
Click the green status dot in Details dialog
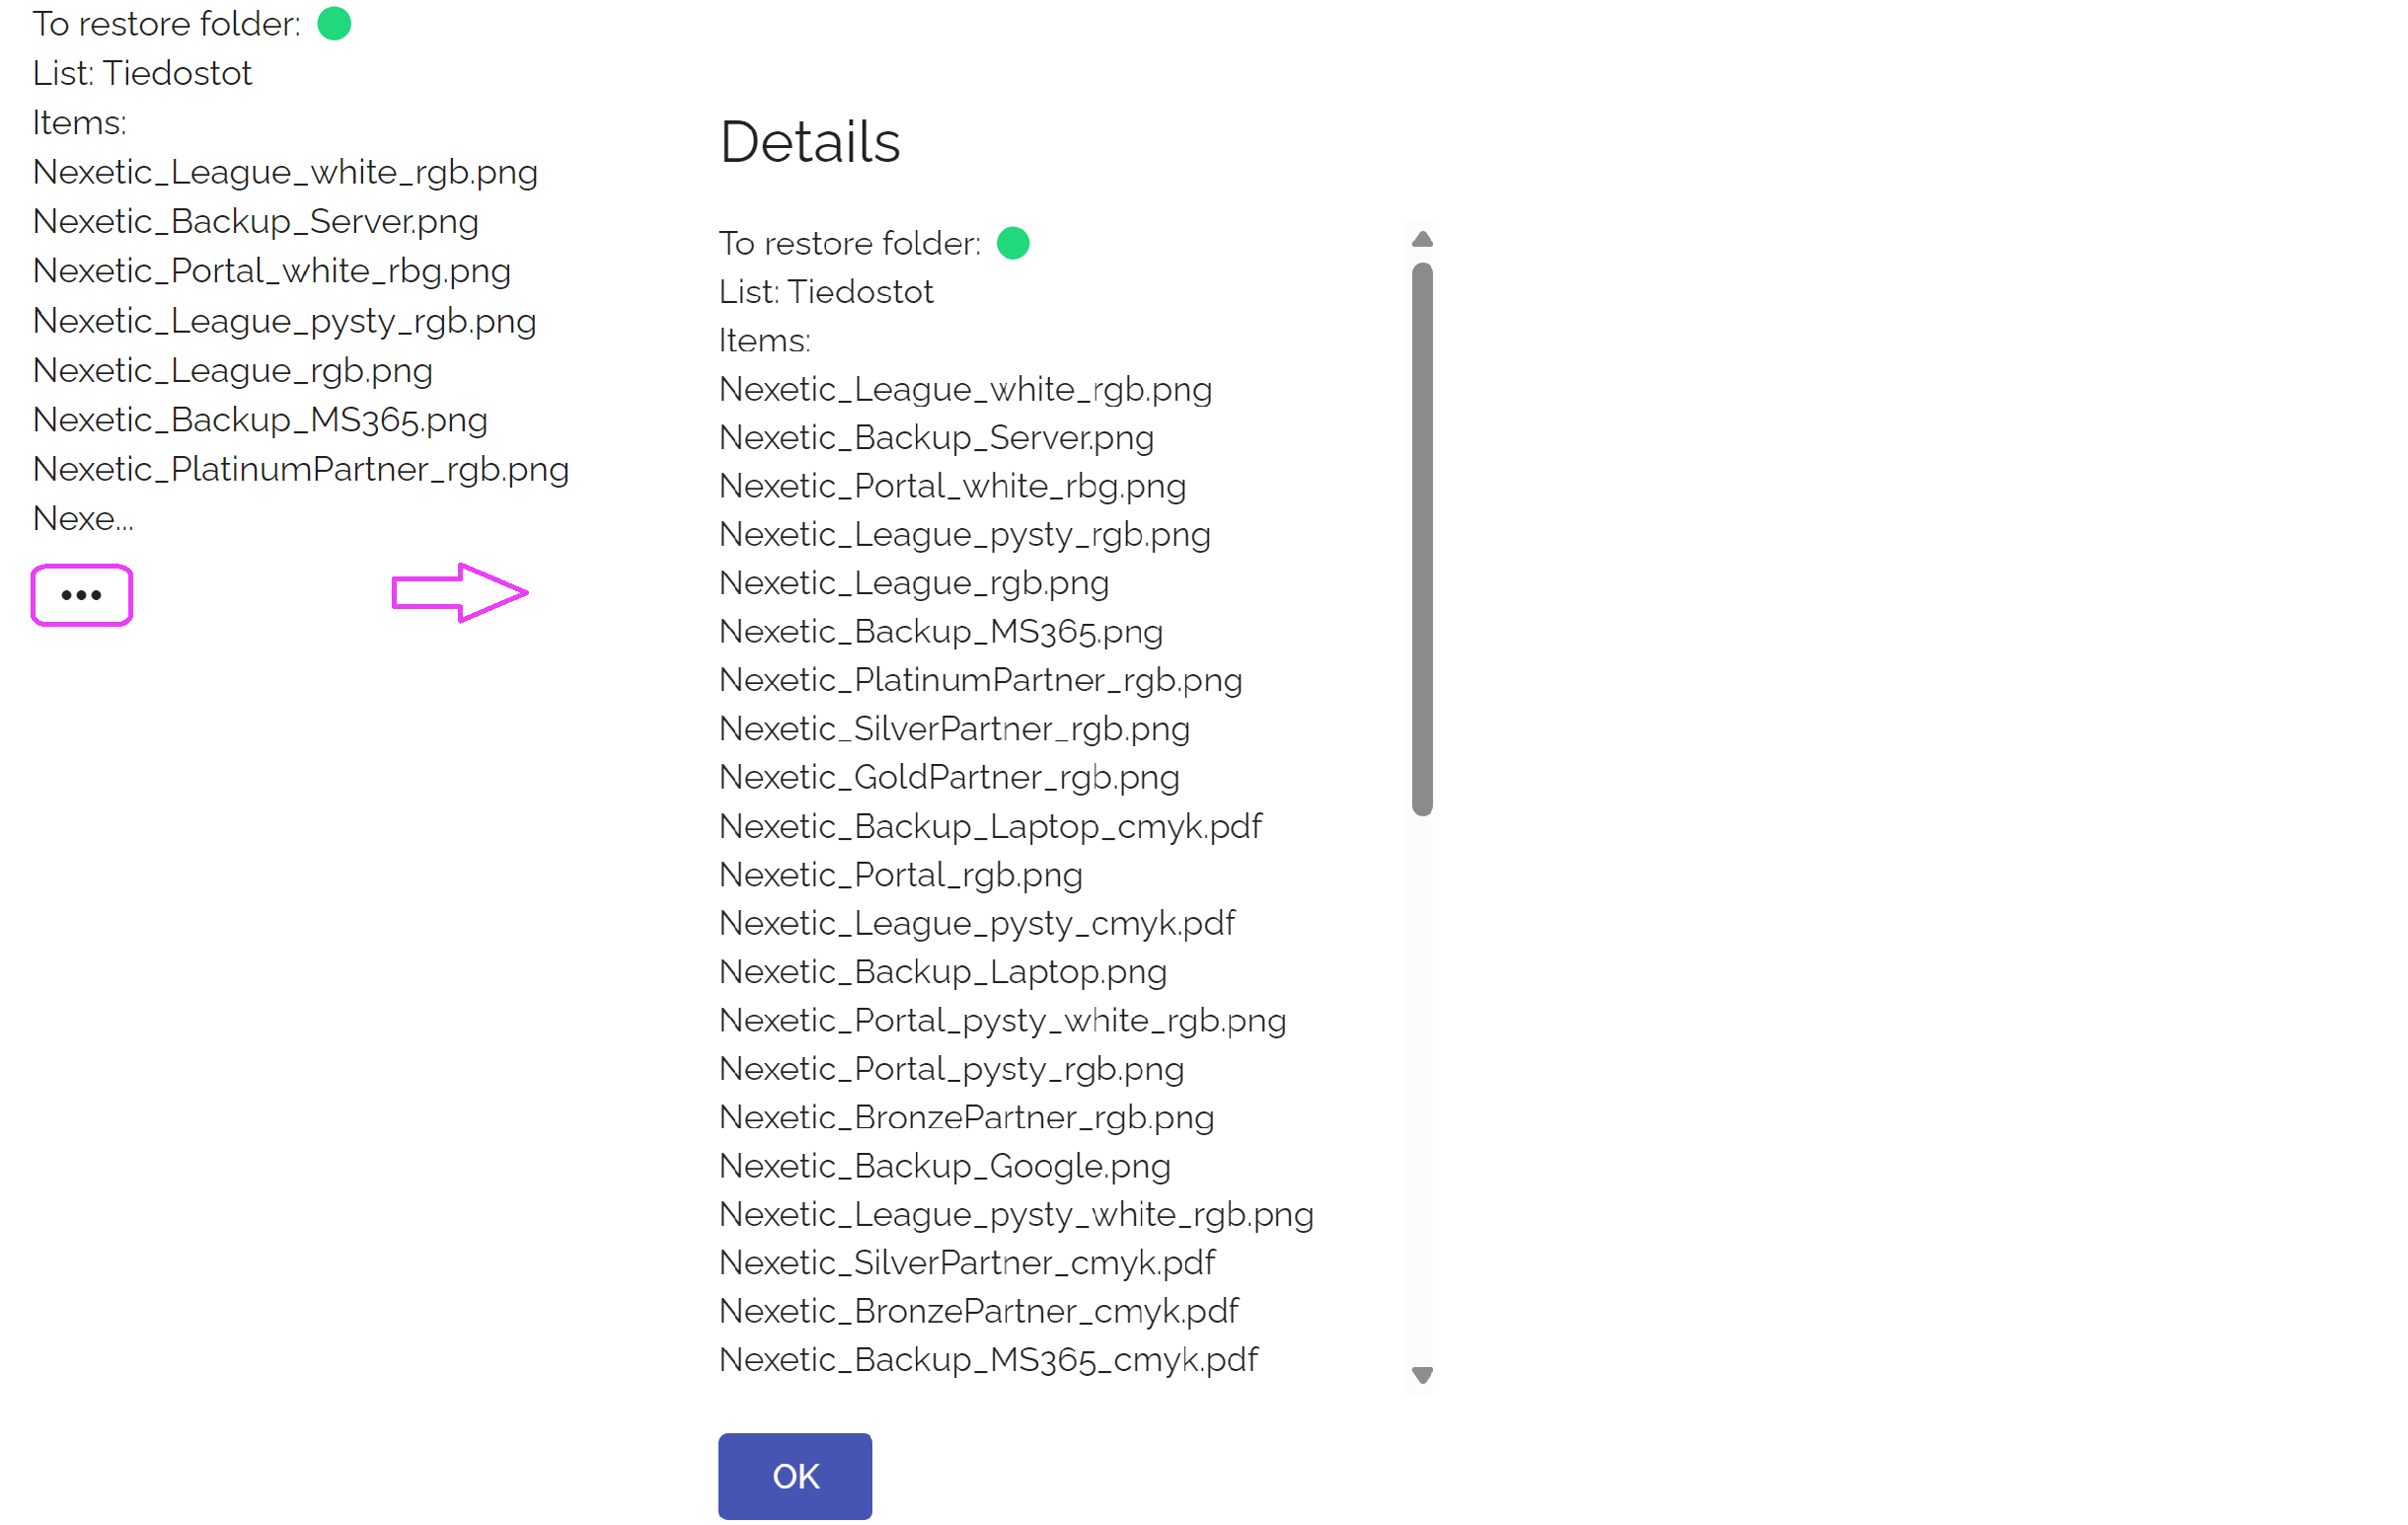tap(1013, 243)
